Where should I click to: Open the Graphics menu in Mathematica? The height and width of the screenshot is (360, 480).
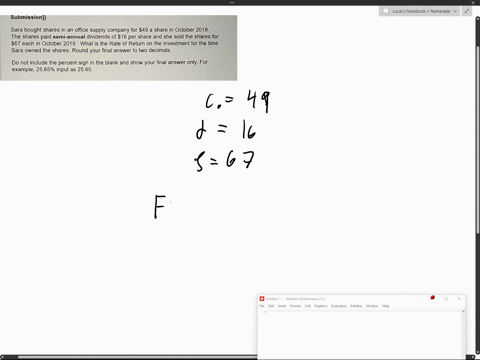pyautogui.click(x=321, y=306)
